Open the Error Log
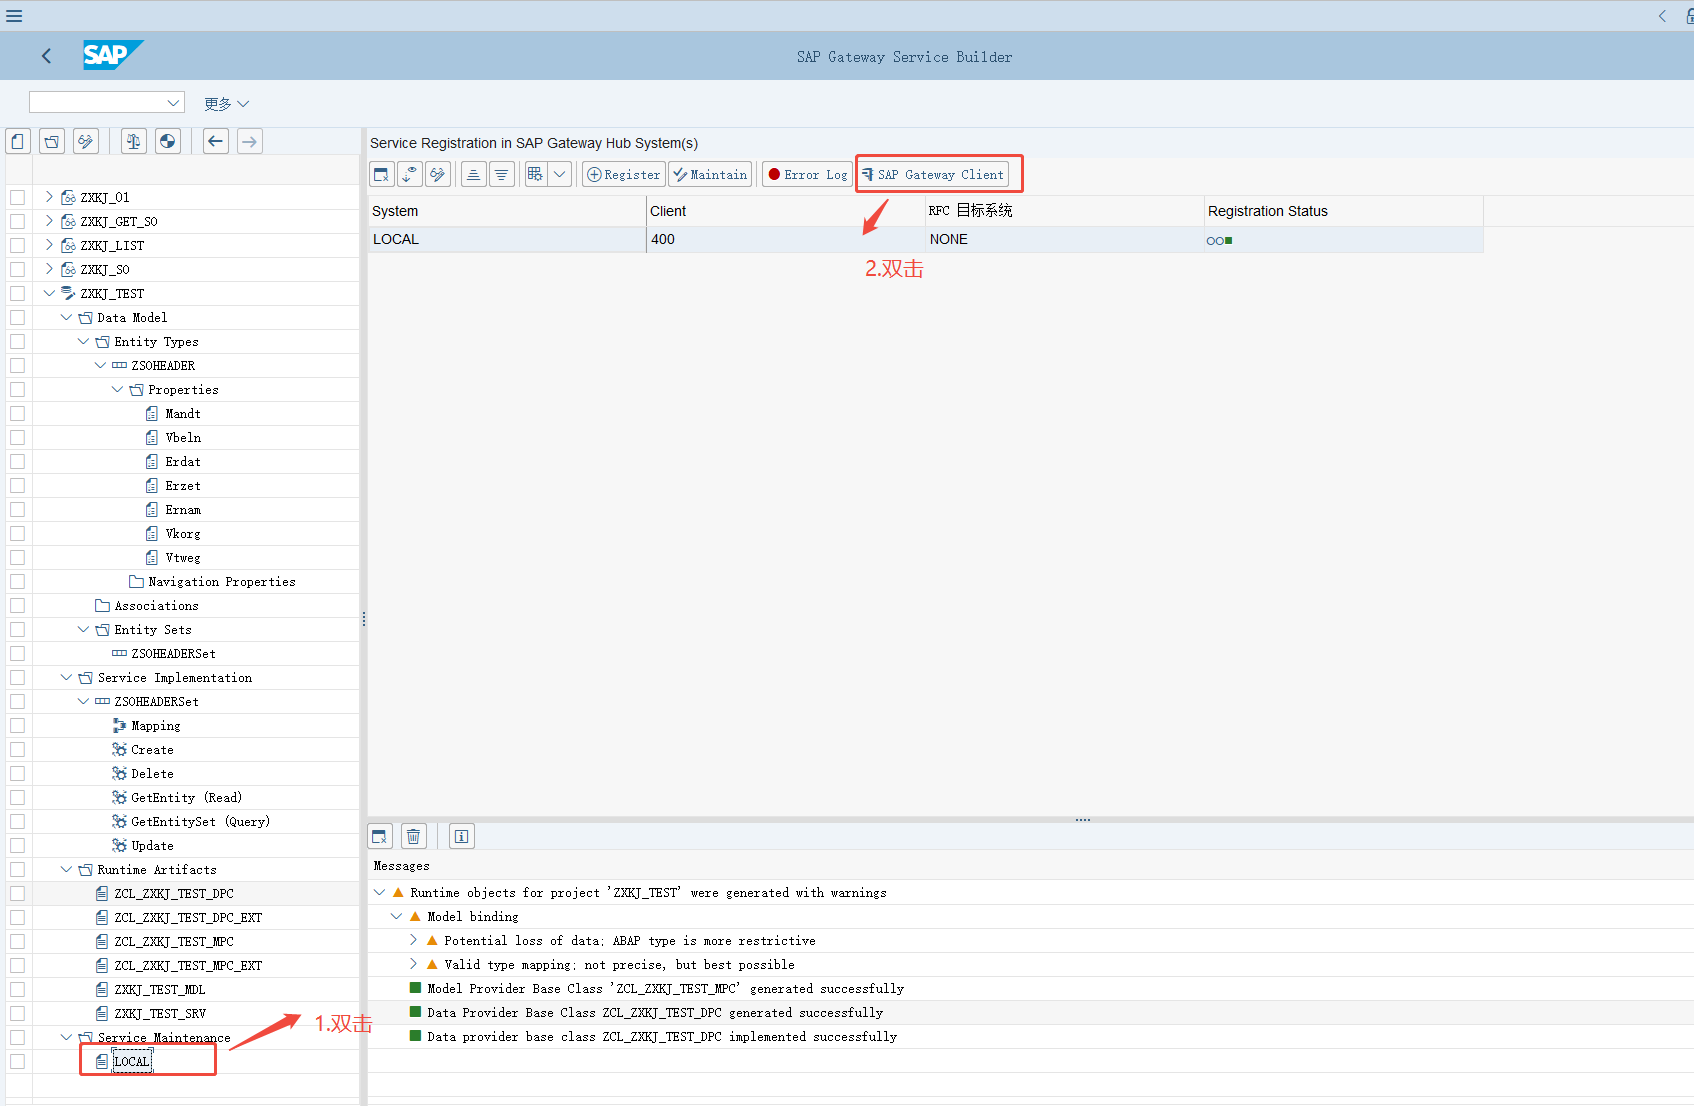Viewport: 1694px width, 1106px height. (x=808, y=175)
